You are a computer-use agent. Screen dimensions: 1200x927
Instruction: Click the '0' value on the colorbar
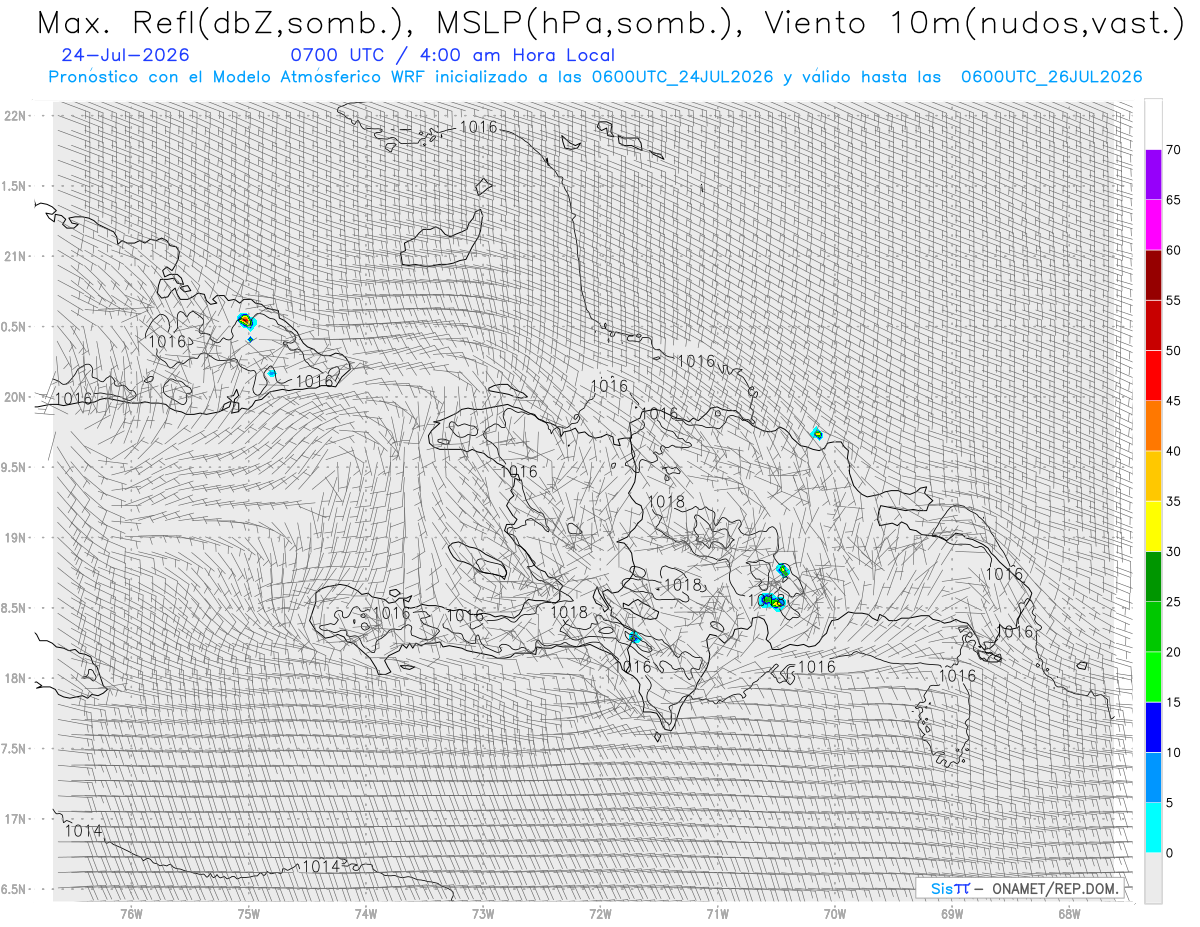[1169, 853]
